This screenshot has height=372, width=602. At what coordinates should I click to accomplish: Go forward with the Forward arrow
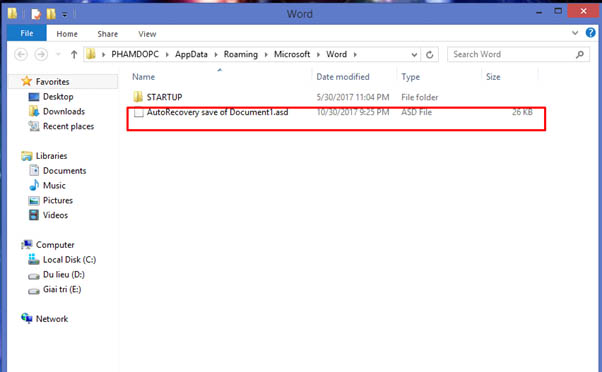[41, 55]
